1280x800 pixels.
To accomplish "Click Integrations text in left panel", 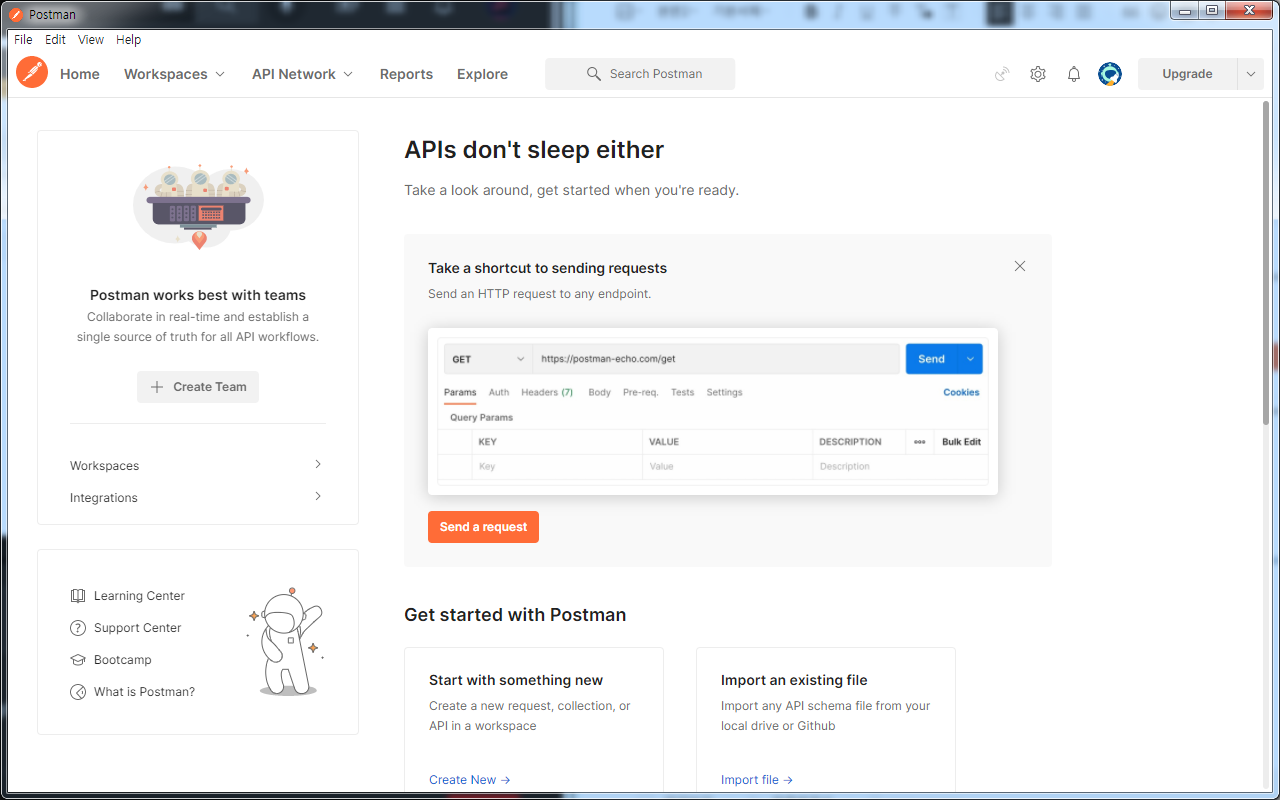I will [x=104, y=498].
